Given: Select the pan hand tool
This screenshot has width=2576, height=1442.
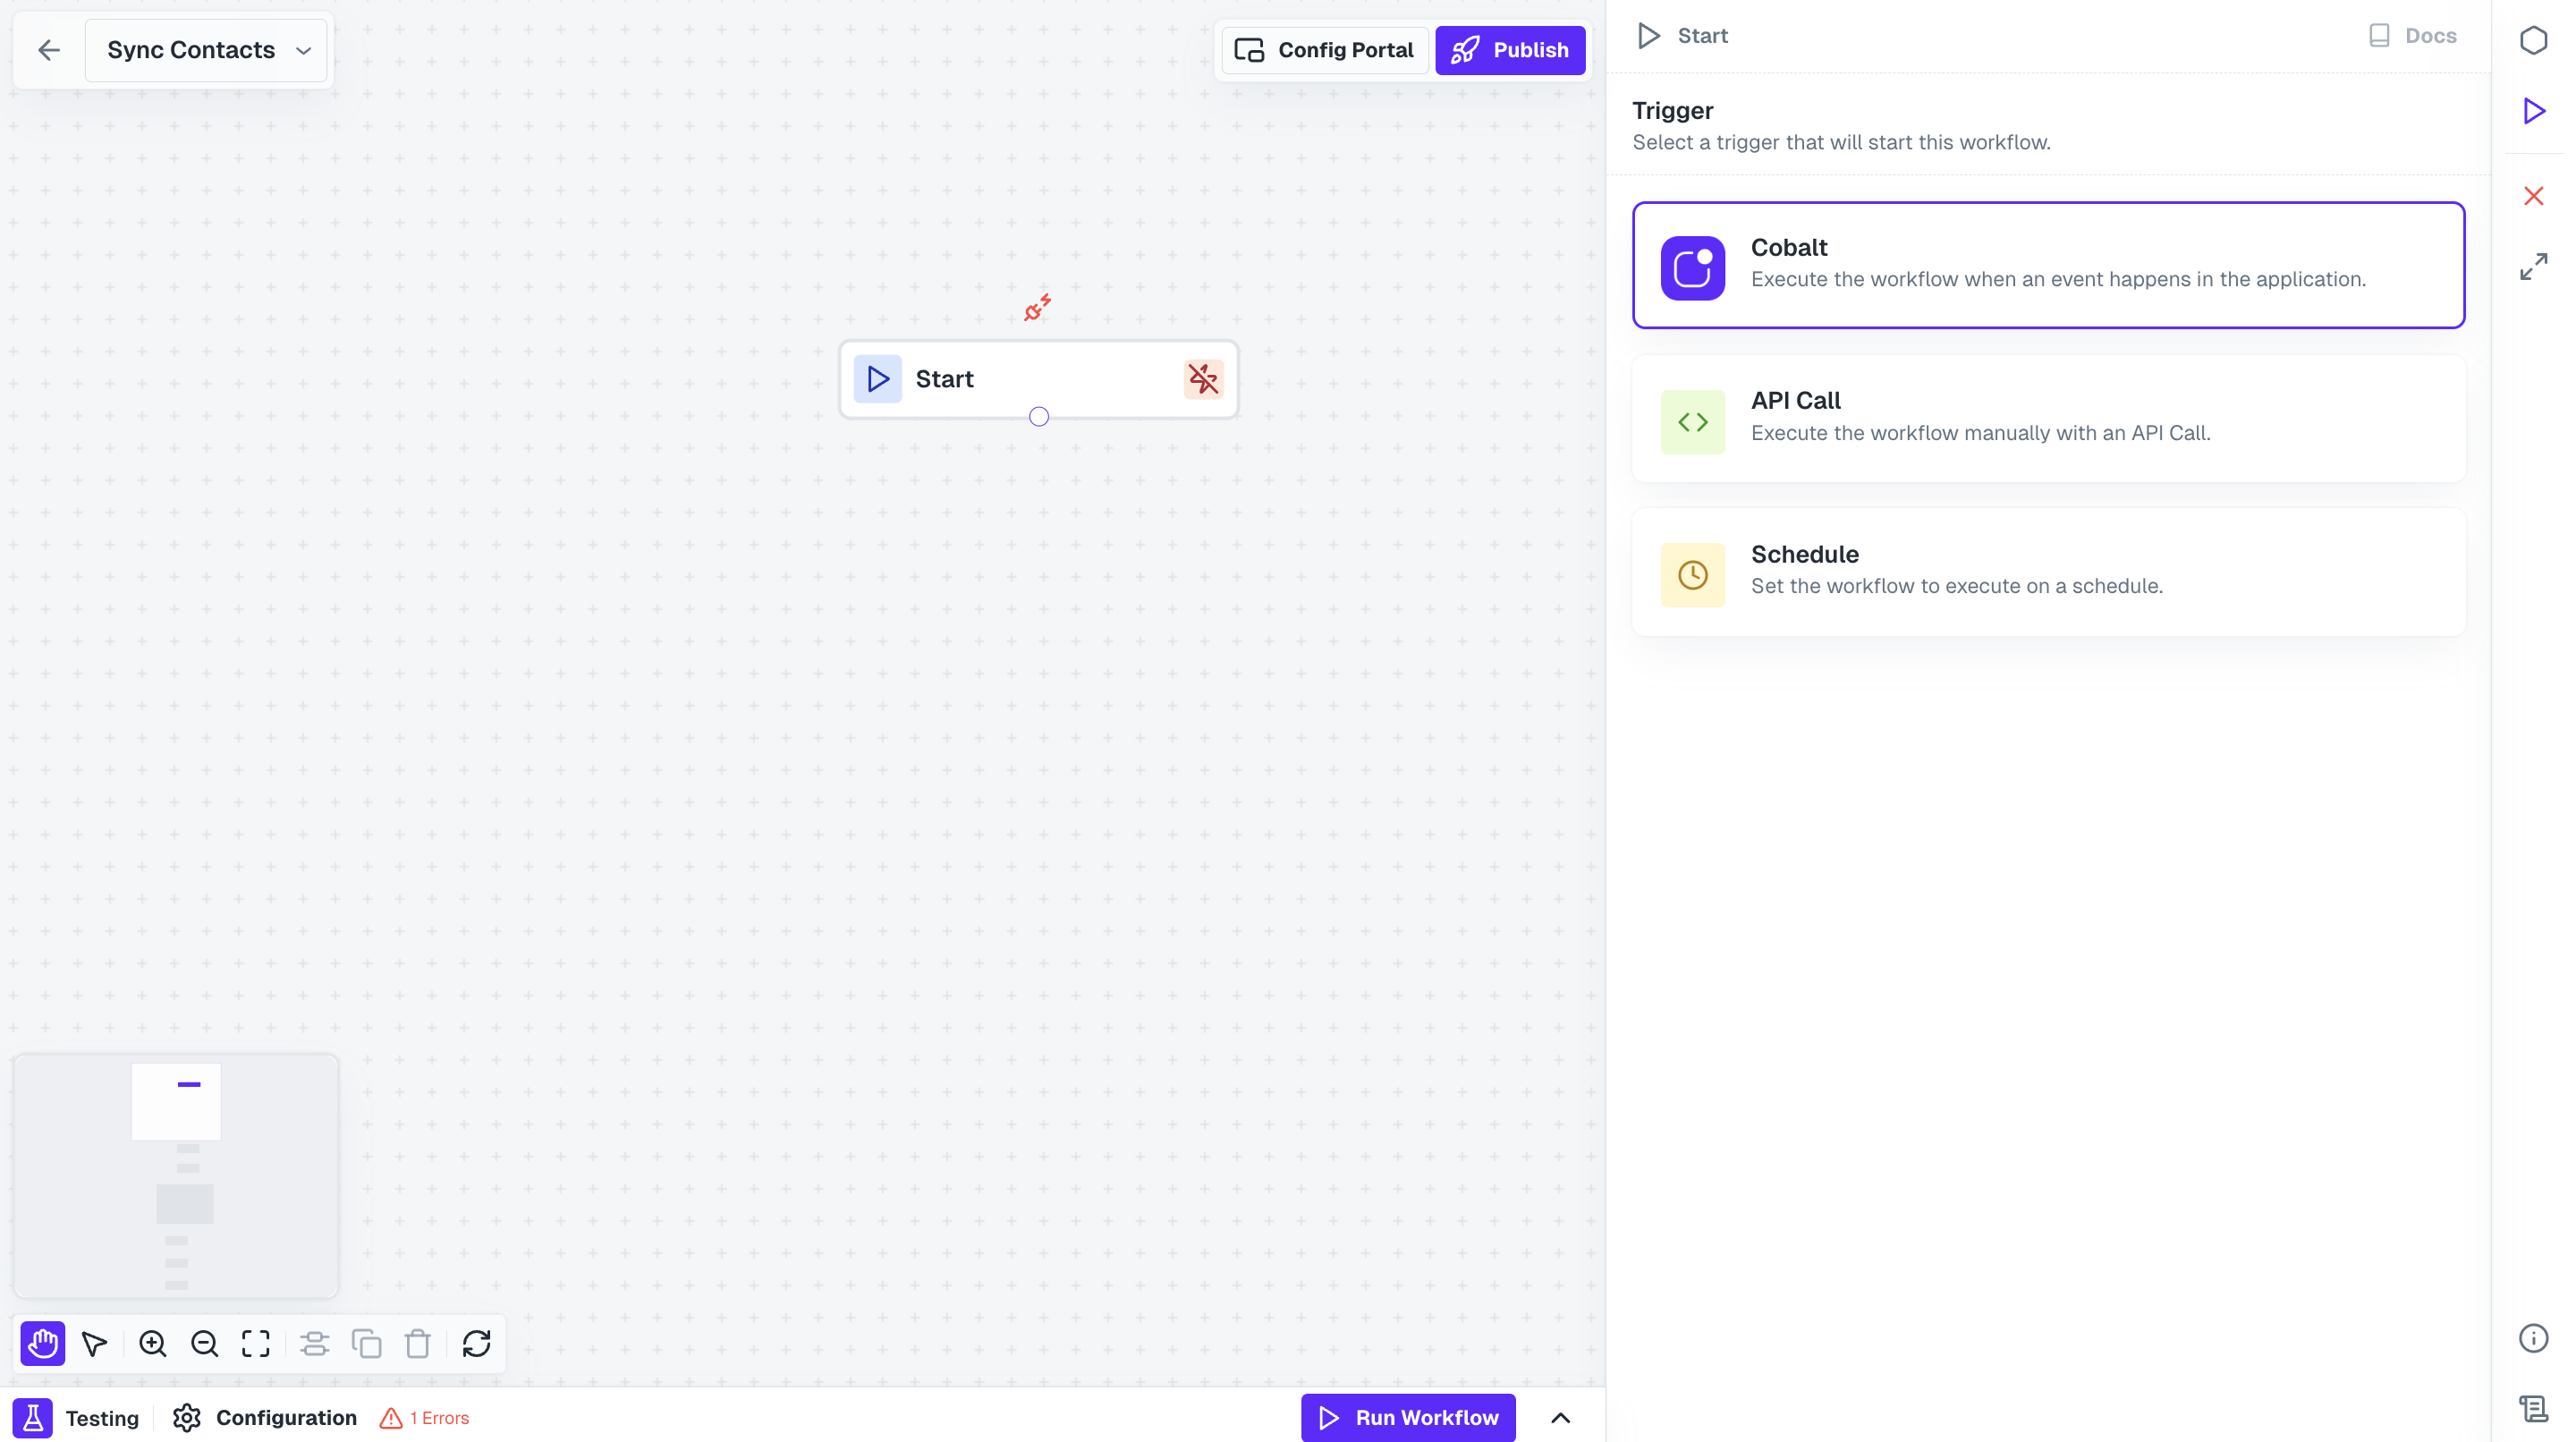Looking at the screenshot, I should (42, 1343).
